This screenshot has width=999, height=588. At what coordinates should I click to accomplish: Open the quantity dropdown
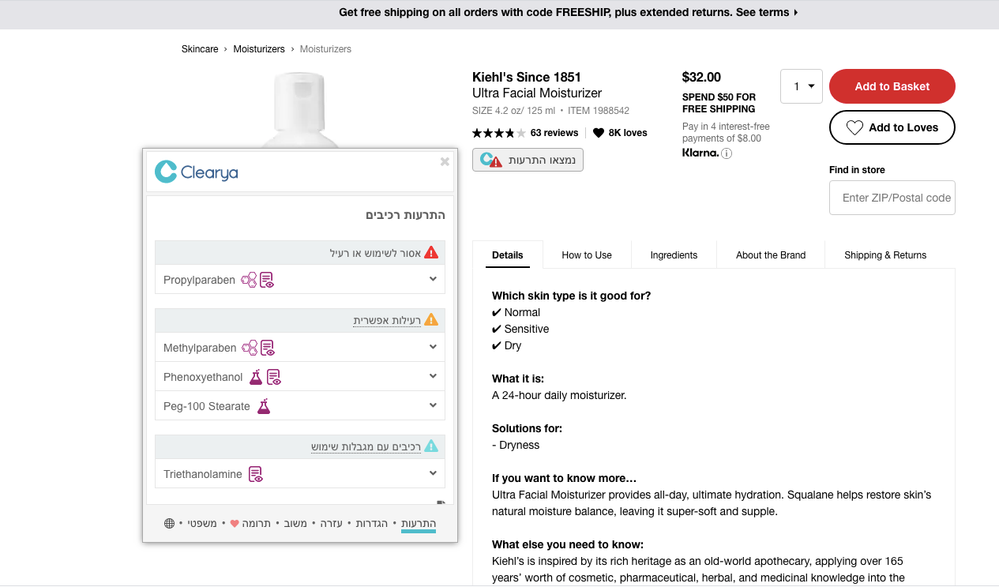pos(801,87)
